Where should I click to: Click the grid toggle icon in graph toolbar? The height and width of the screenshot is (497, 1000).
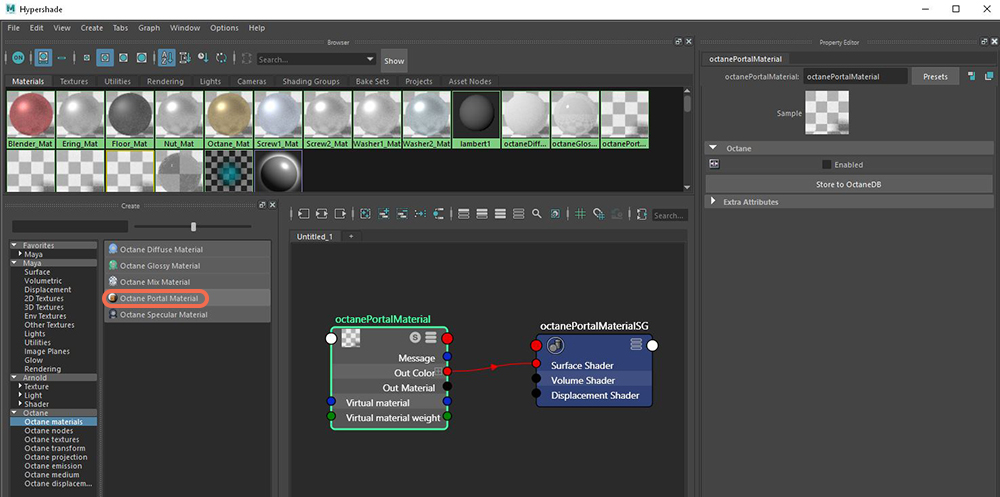(580, 214)
